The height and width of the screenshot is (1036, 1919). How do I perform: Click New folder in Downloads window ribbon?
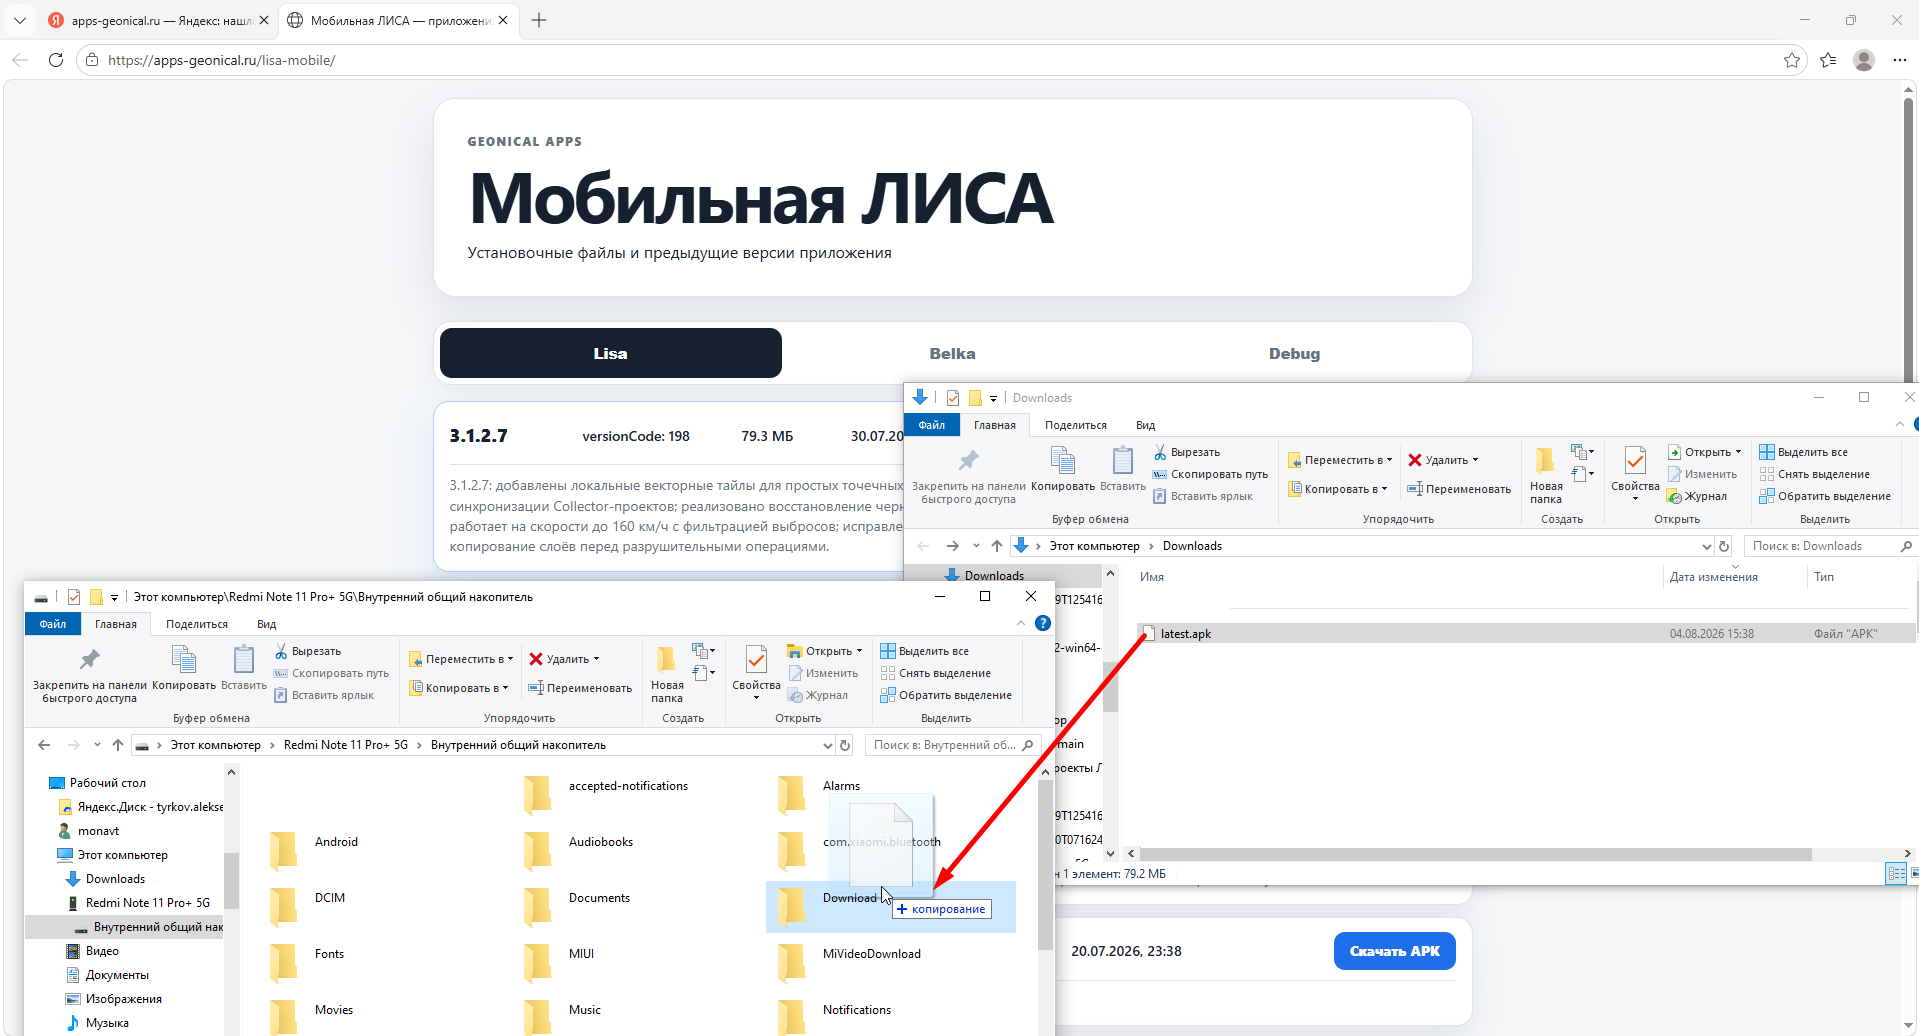click(x=1546, y=475)
